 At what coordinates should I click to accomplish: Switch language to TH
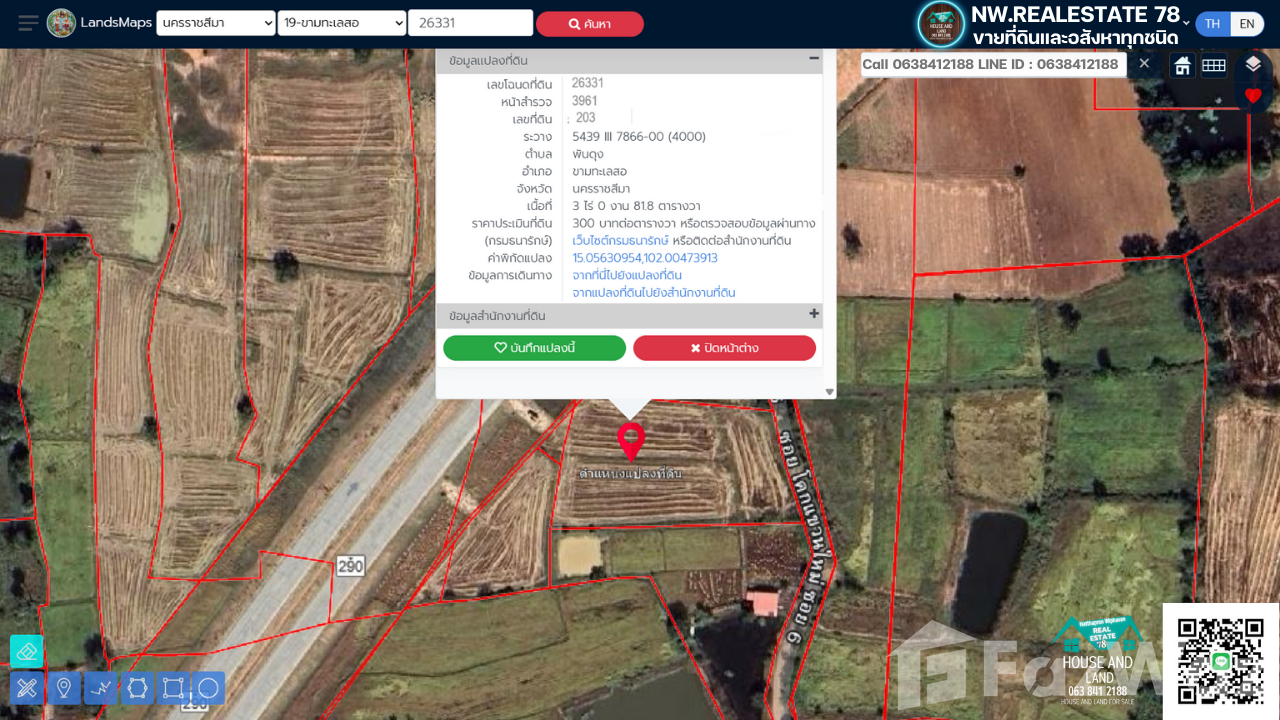coord(1212,24)
